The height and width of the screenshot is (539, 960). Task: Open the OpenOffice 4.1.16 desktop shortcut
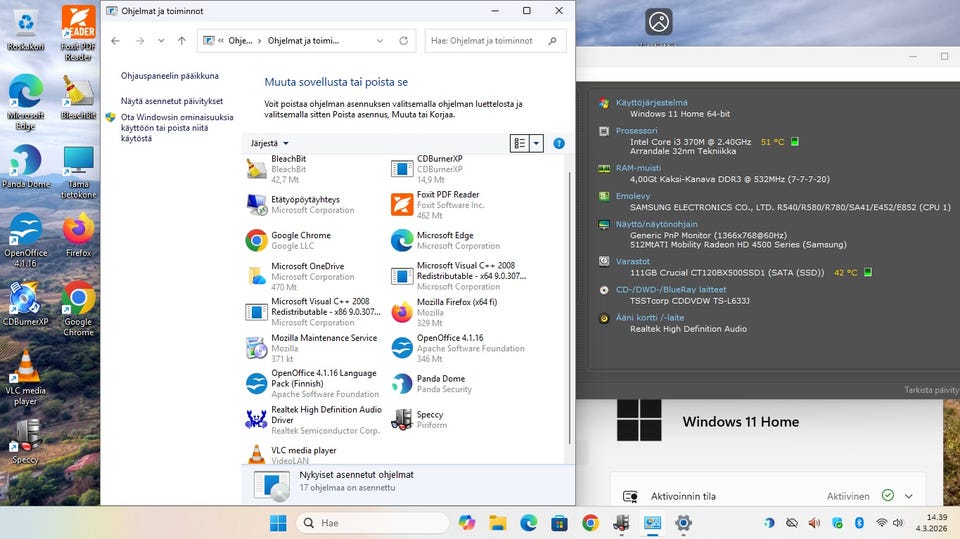click(x=26, y=240)
